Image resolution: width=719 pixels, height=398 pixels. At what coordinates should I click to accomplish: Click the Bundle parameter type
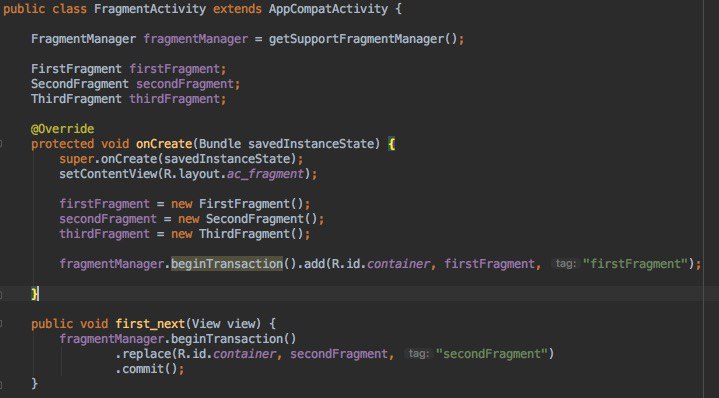pyautogui.click(x=220, y=144)
